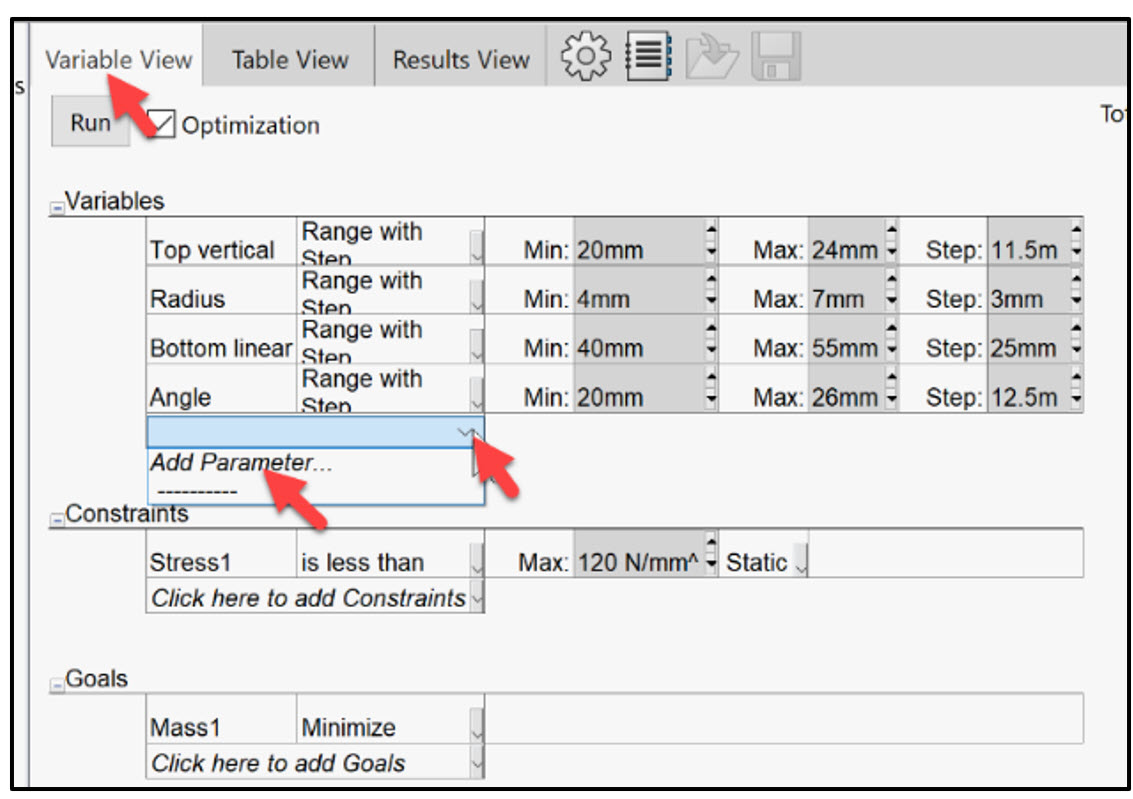1133x799 pixels.
Task: Uncheck the Optimization checkbox
Action: pos(164,122)
